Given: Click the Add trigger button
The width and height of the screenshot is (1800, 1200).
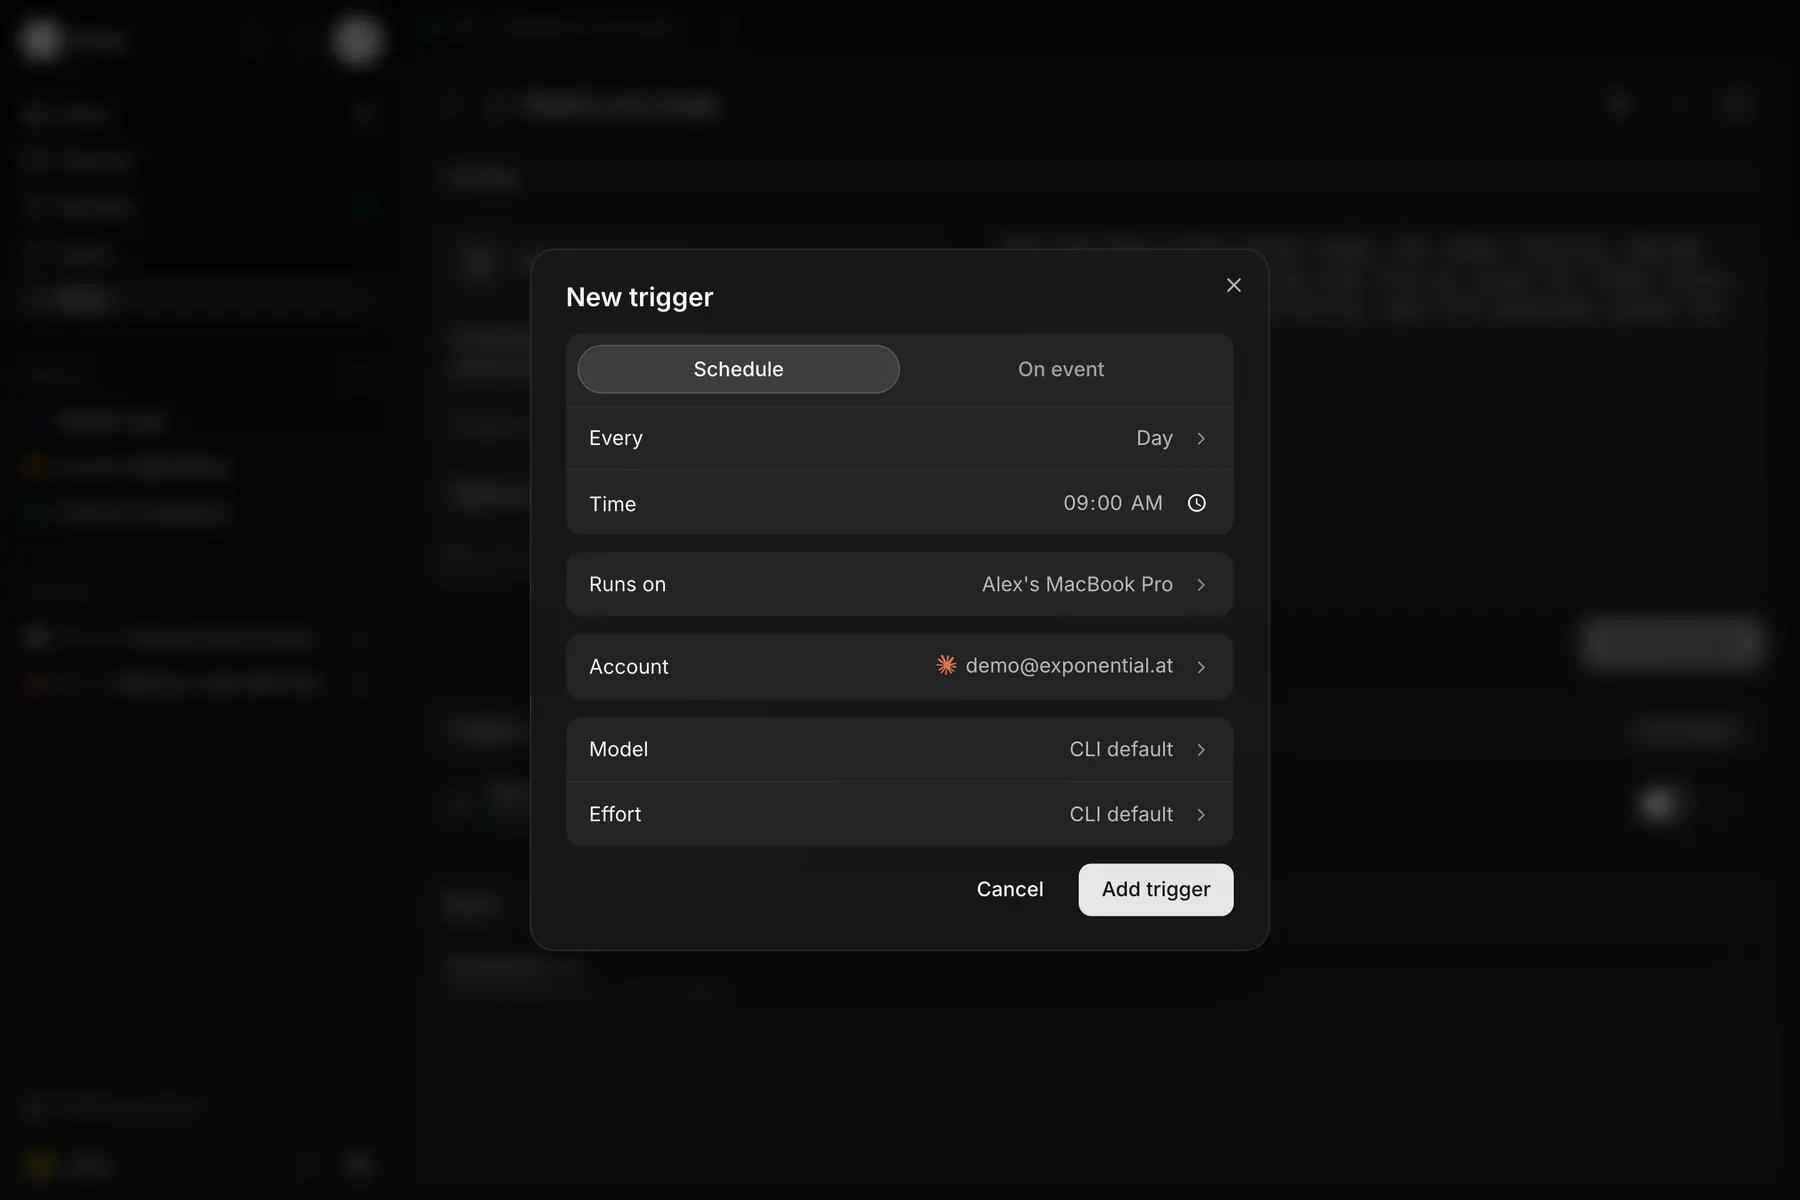Looking at the screenshot, I should [1155, 889].
